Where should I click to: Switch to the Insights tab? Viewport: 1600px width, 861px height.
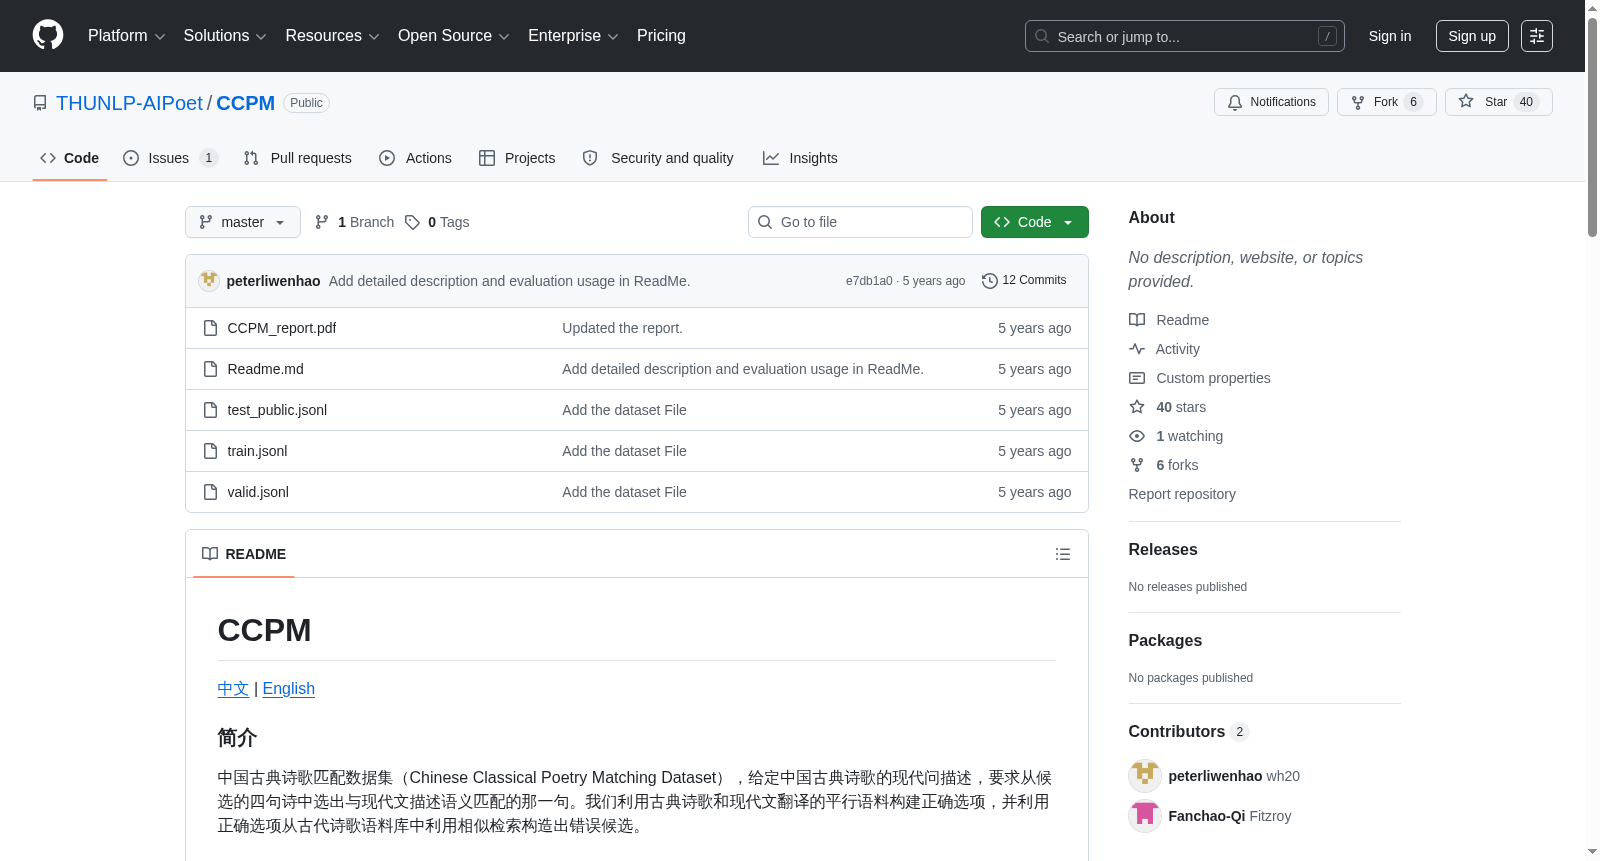coord(800,158)
